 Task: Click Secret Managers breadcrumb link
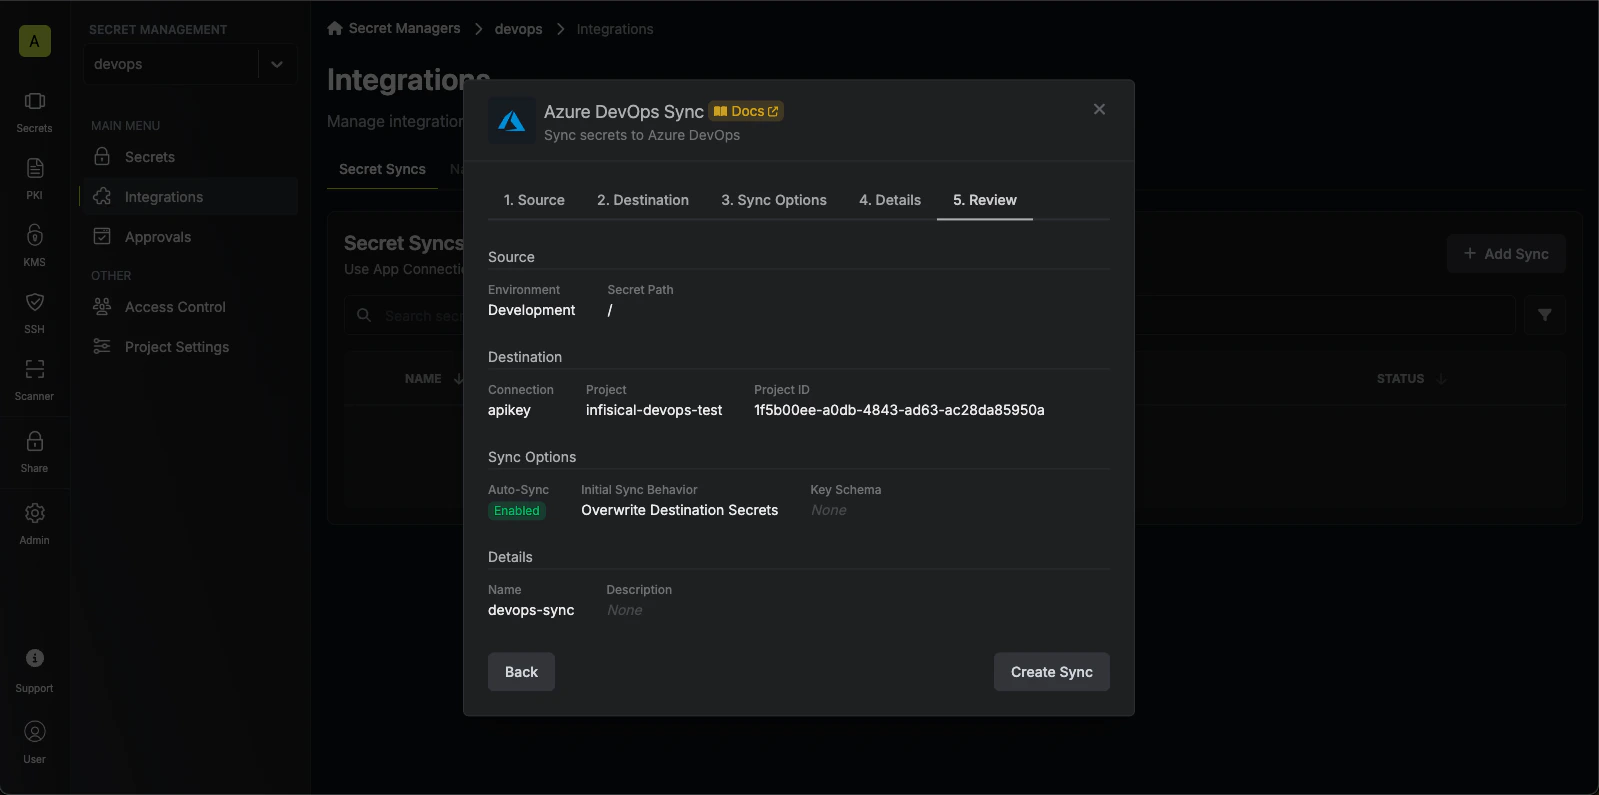tap(404, 28)
